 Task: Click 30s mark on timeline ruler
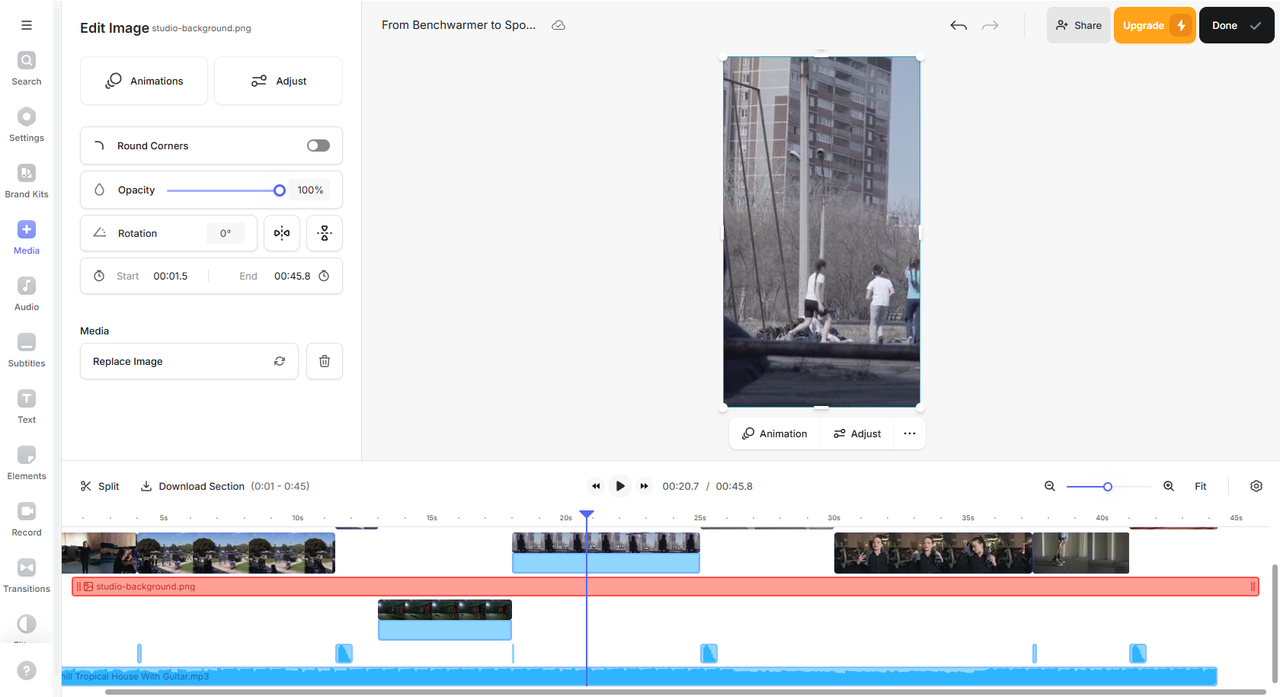tap(833, 518)
